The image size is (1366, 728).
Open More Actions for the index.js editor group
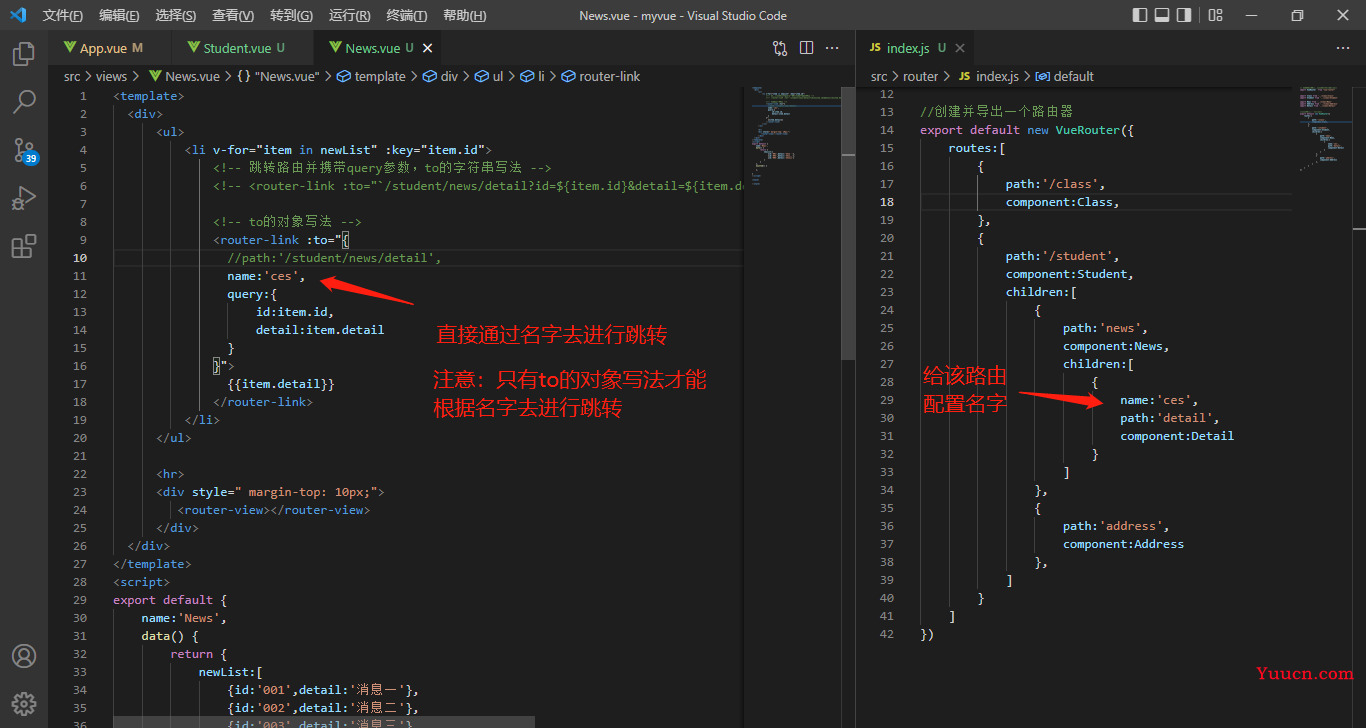[1342, 48]
